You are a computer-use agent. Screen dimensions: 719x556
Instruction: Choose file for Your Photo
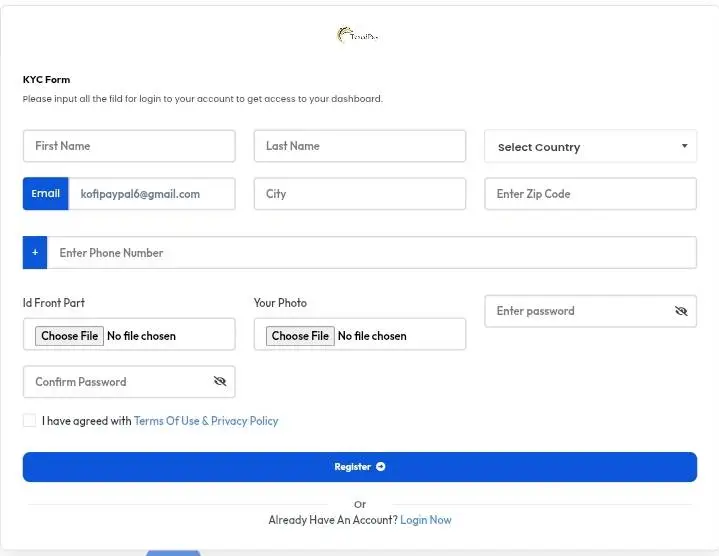point(300,336)
